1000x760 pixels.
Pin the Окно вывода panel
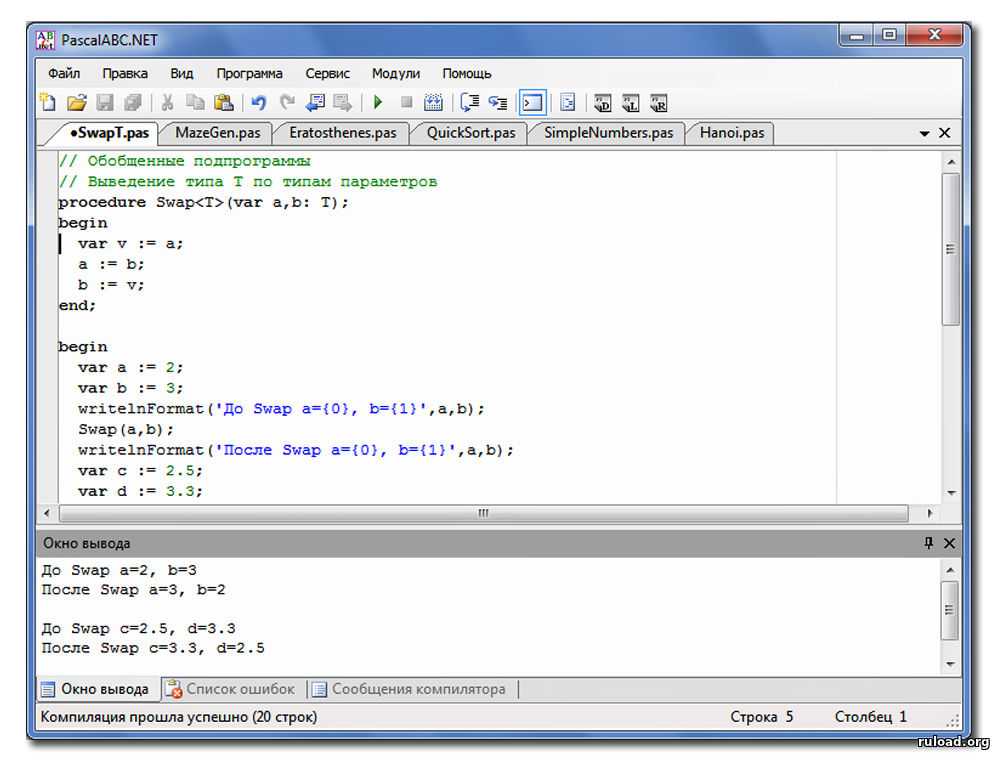pyautogui.click(x=928, y=543)
